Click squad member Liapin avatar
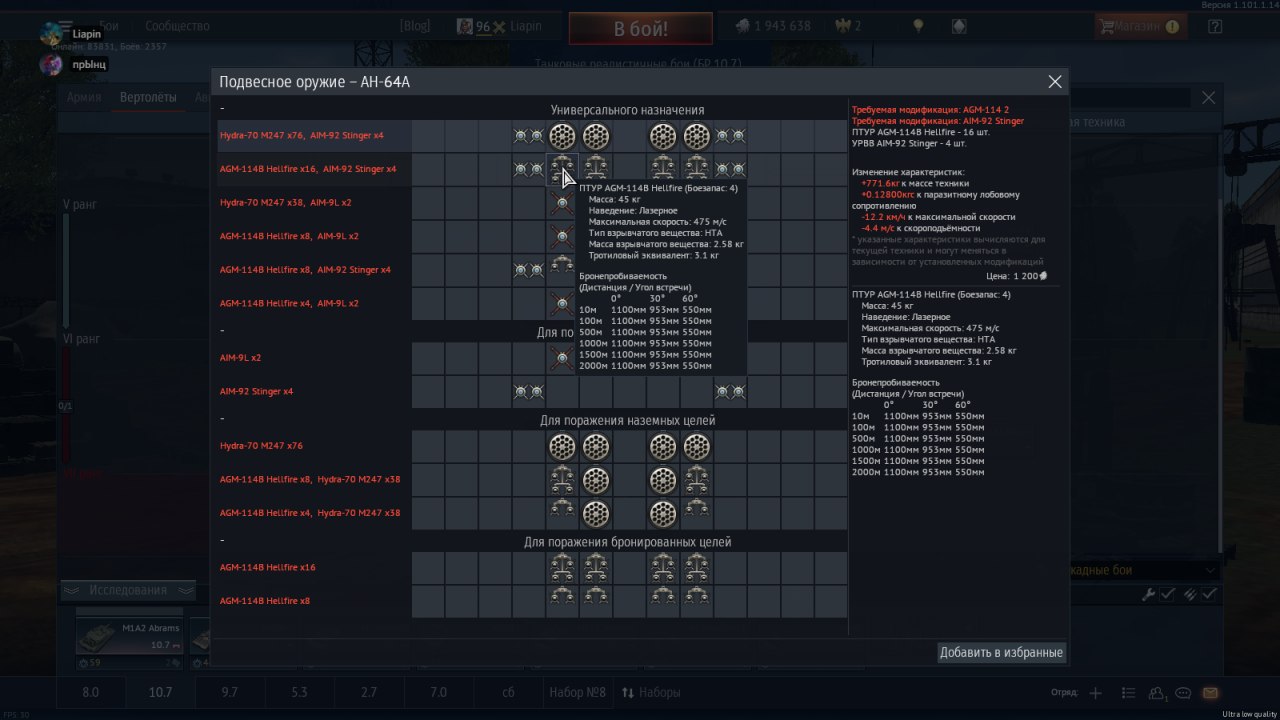Screen dimensions: 1280x720 (52, 35)
